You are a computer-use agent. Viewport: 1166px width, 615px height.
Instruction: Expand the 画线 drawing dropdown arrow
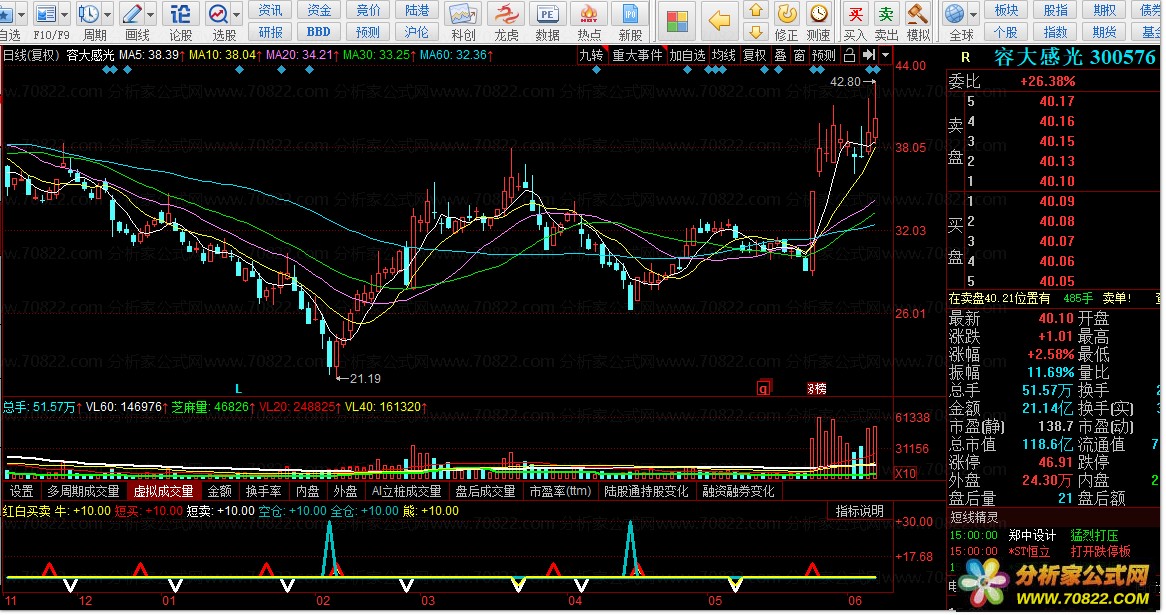[x=151, y=14]
